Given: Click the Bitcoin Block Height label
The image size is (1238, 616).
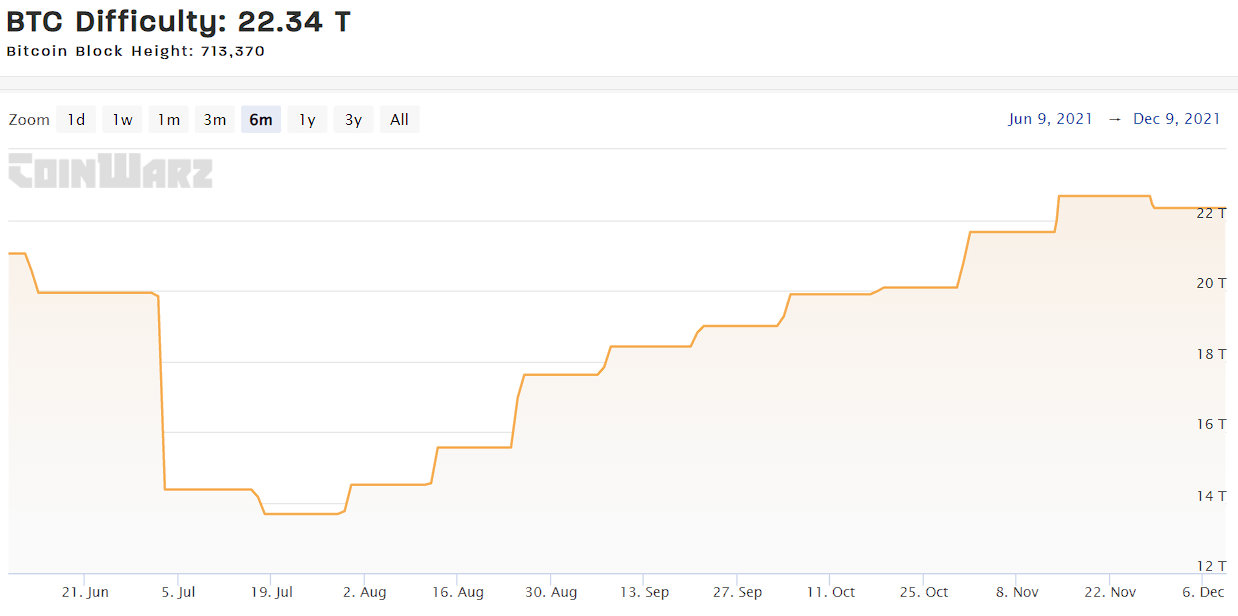Looking at the screenshot, I should [135, 51].
